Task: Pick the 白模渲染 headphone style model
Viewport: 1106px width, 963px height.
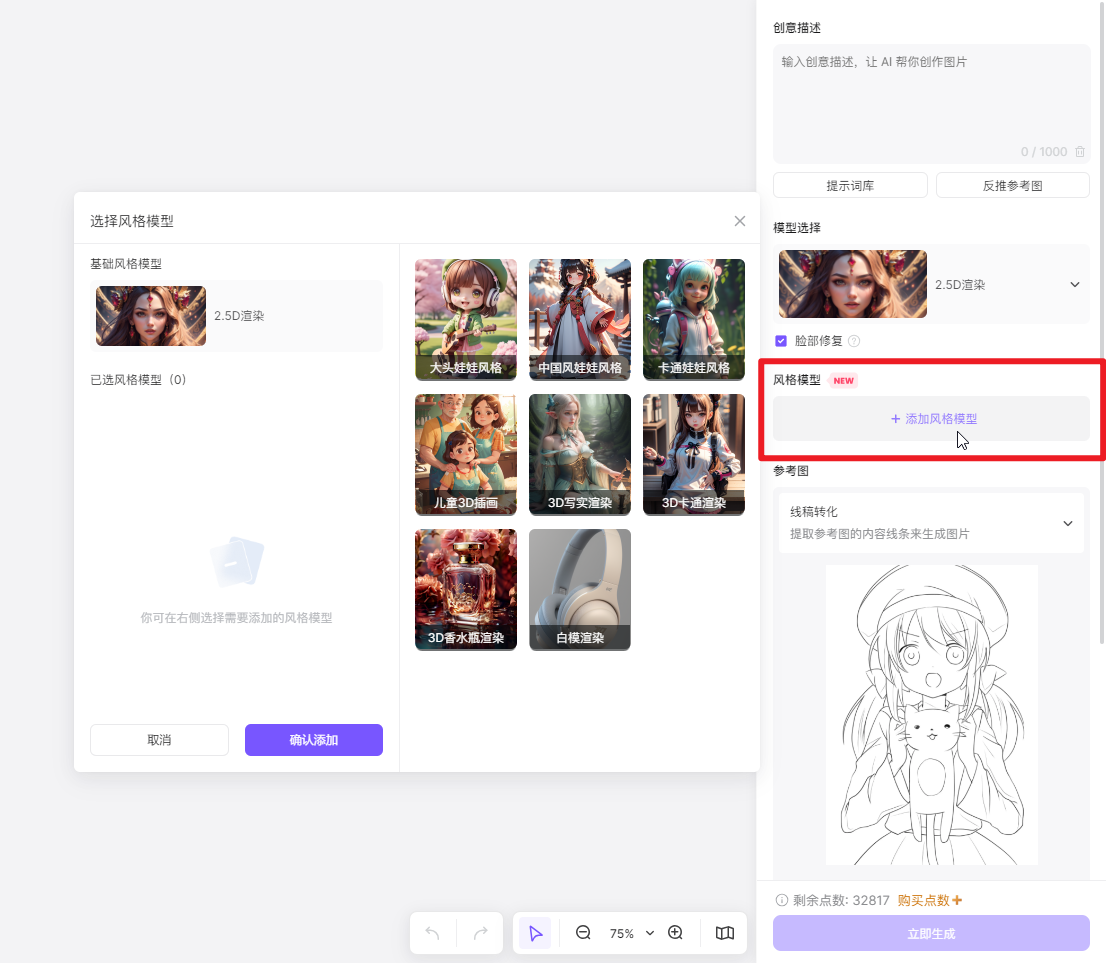Action: pos(580,590)
